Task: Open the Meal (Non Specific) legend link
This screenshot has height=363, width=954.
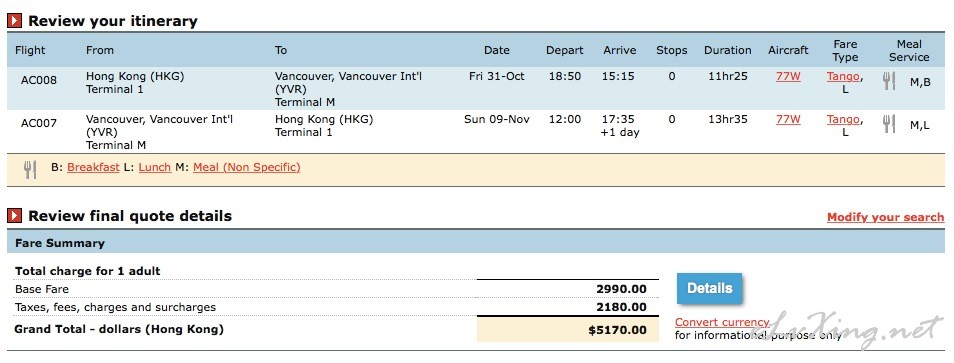Action: [246, 167]
